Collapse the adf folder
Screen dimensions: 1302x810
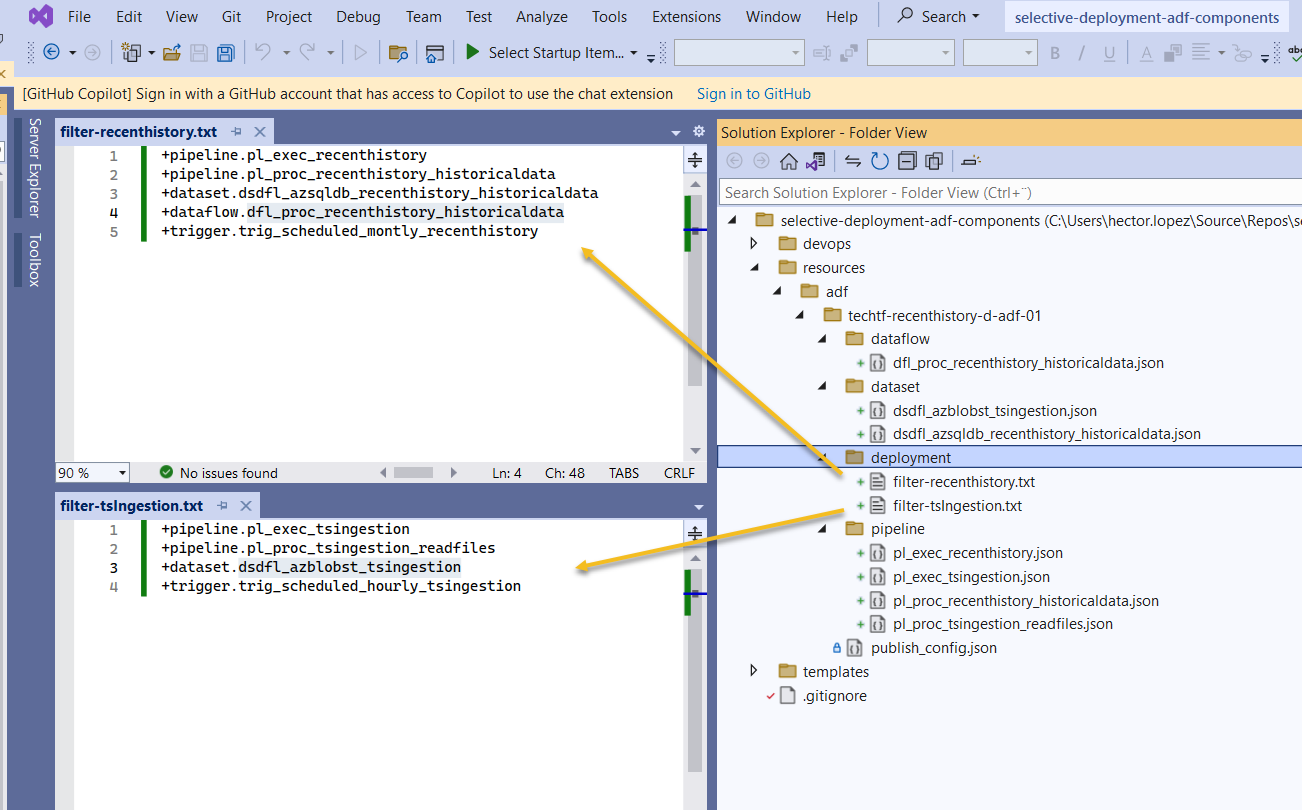[x=777, y=292]
